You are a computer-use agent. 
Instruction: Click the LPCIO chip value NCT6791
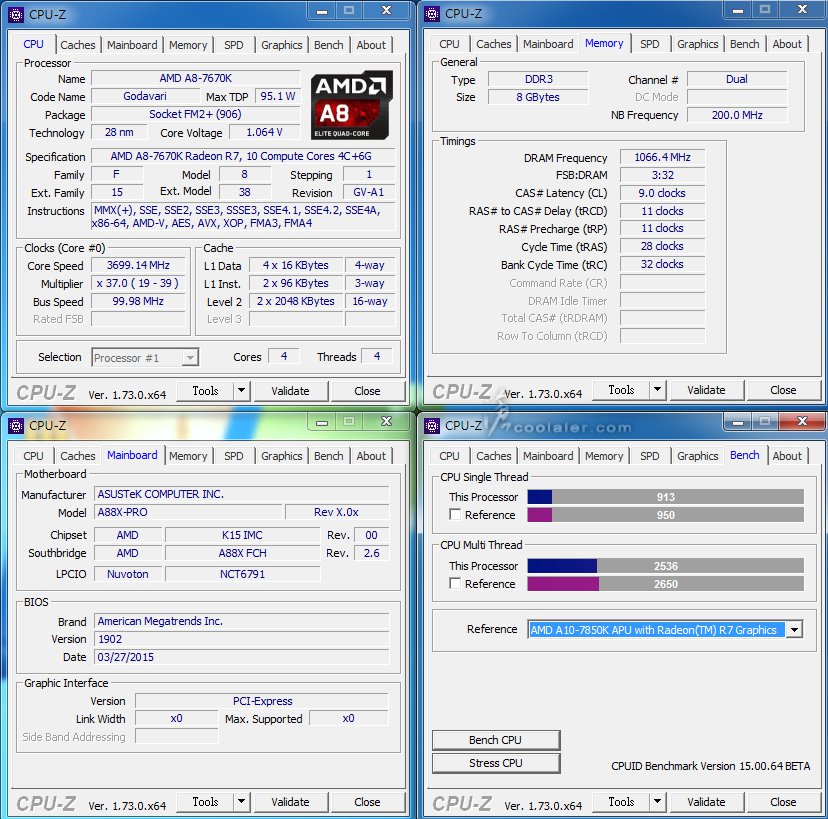(x=242, y=574)
